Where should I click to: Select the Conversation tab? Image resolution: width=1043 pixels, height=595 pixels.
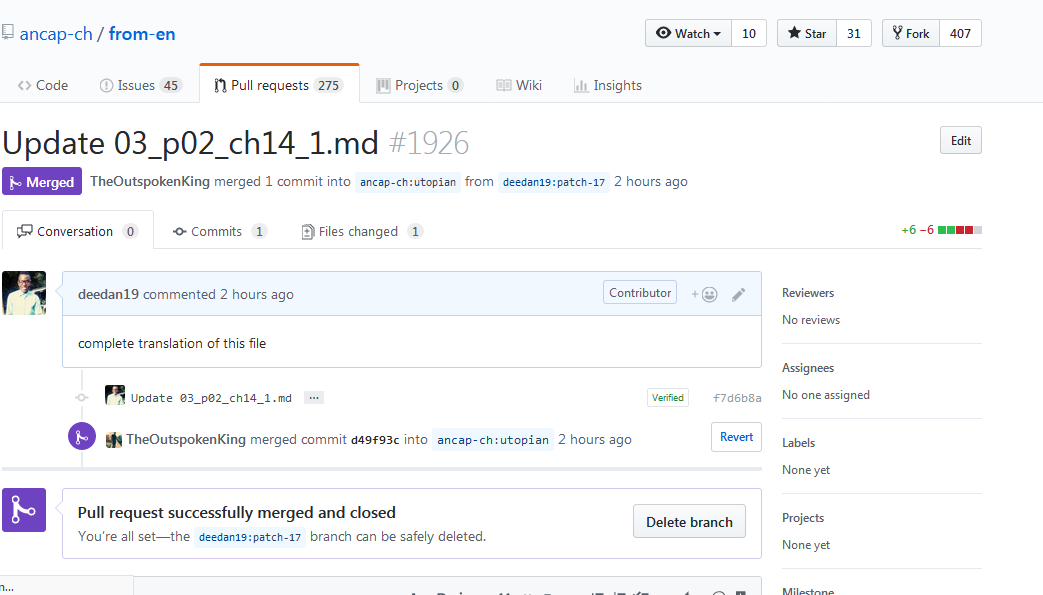(78, 231)
